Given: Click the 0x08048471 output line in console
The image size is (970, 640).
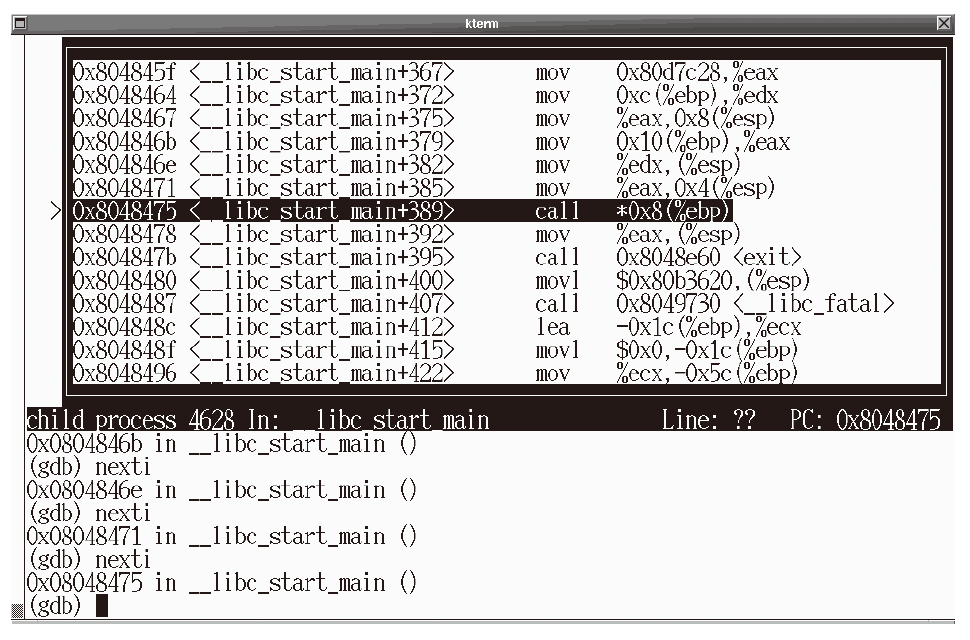Looking at the screenshot, I should pyautogui.click(x=220, y=537).
